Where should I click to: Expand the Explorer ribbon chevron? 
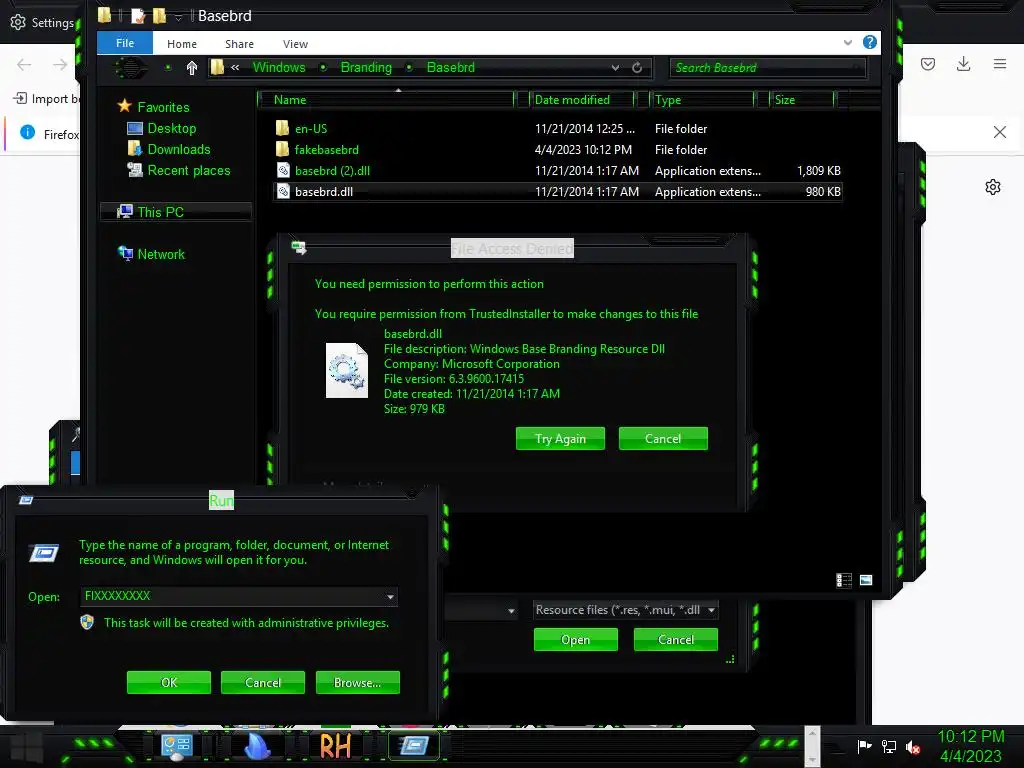pos(848,42)
